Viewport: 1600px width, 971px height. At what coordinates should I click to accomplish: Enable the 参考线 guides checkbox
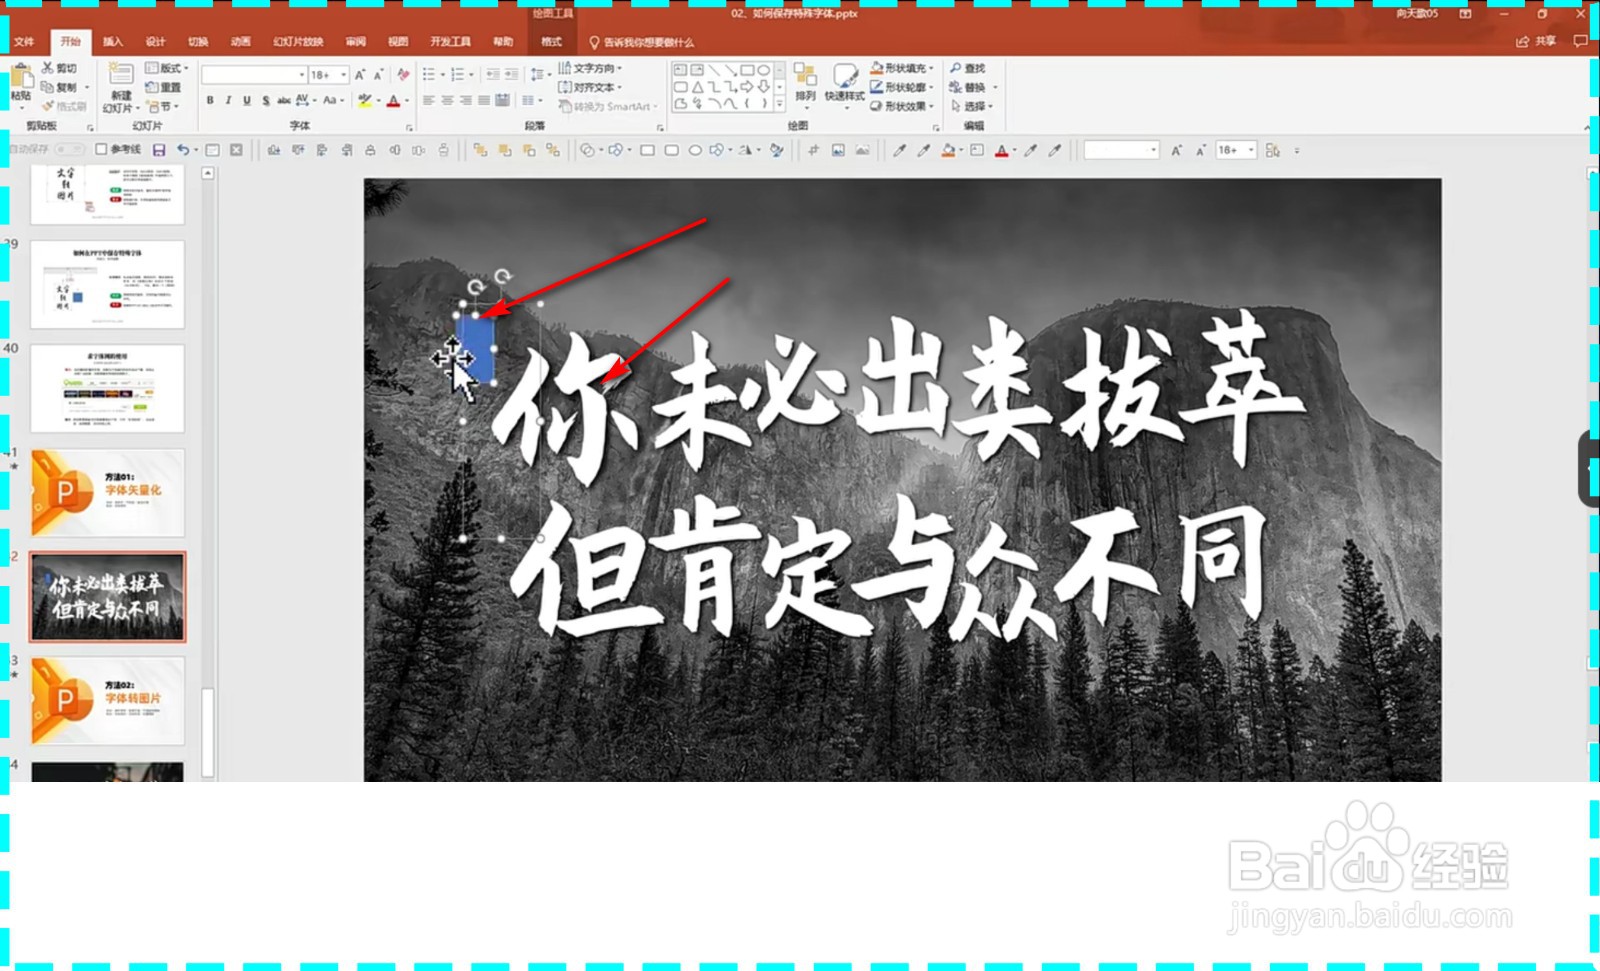click(x=100, y=149)
